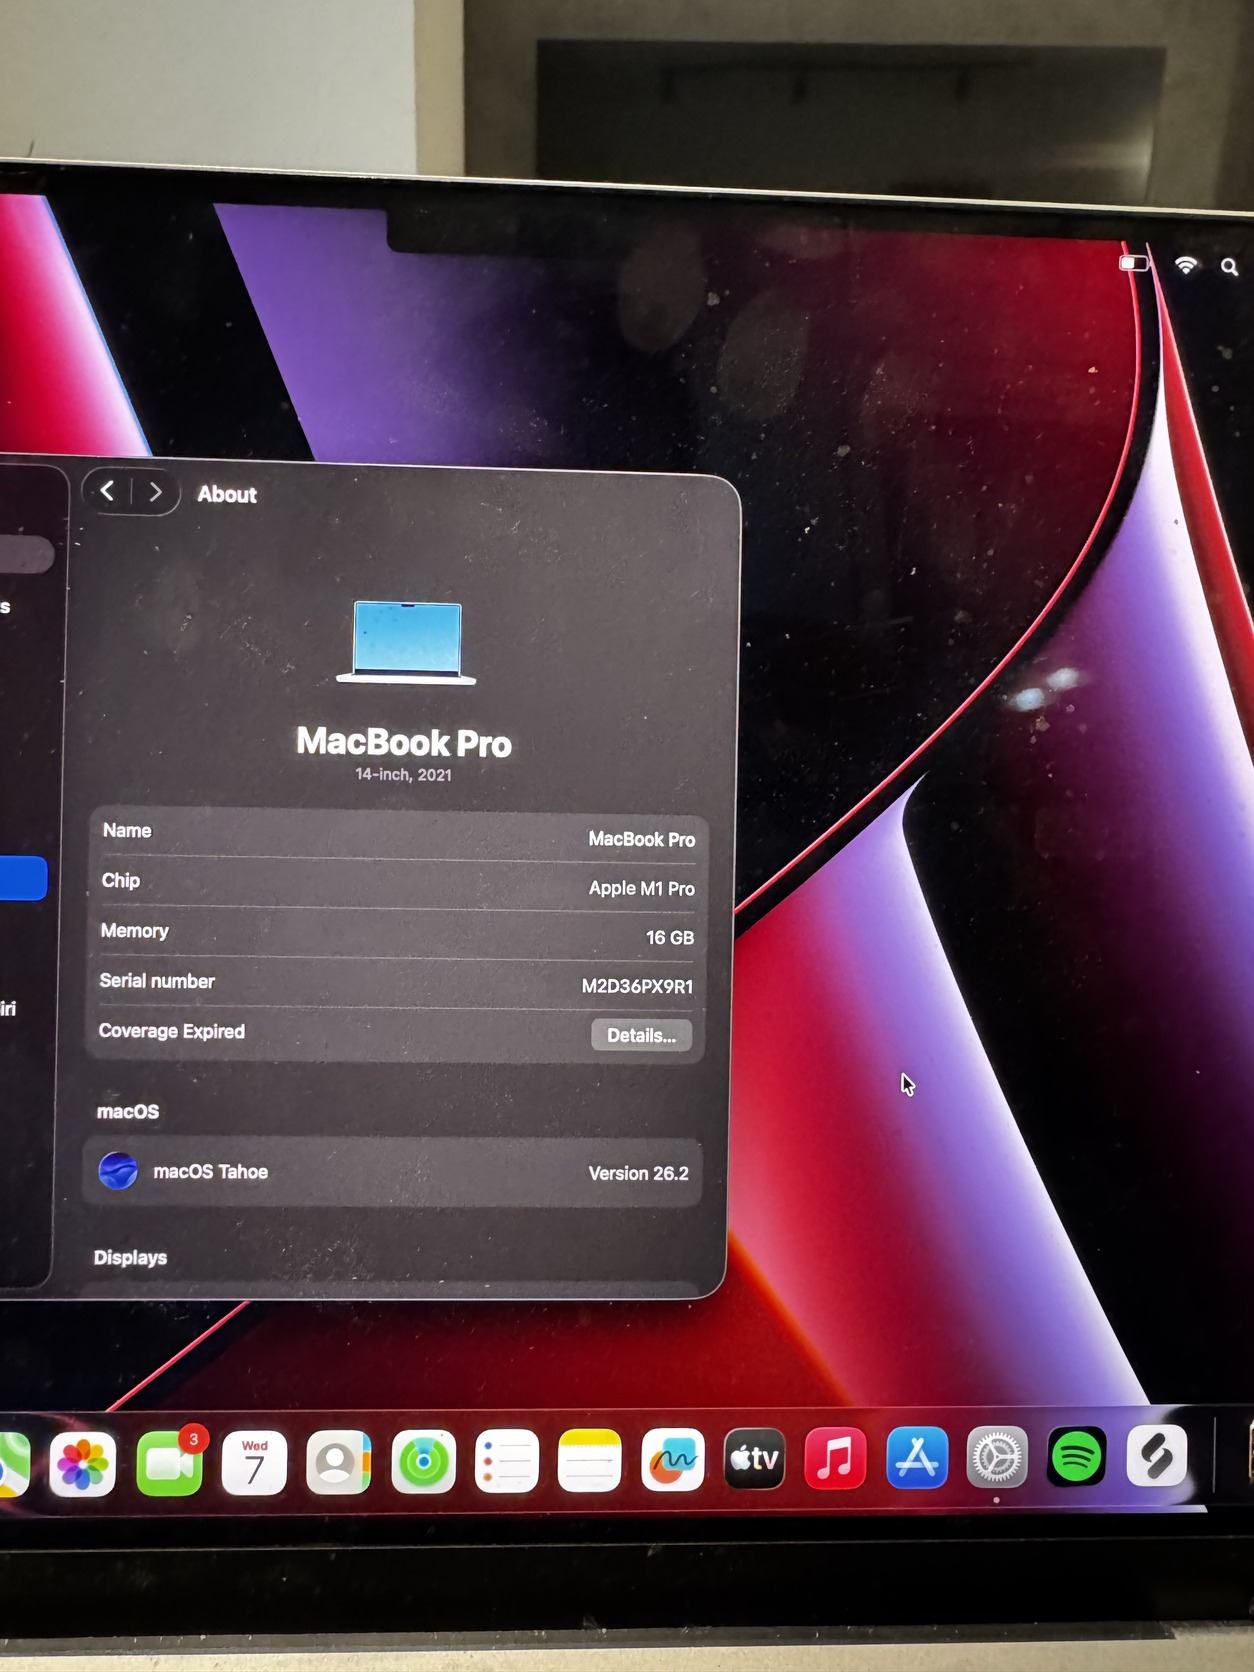Select the 'Apple M1 Pro' chip value
The width and height of the screenshot is (1254, 1672).
(641, 888)
